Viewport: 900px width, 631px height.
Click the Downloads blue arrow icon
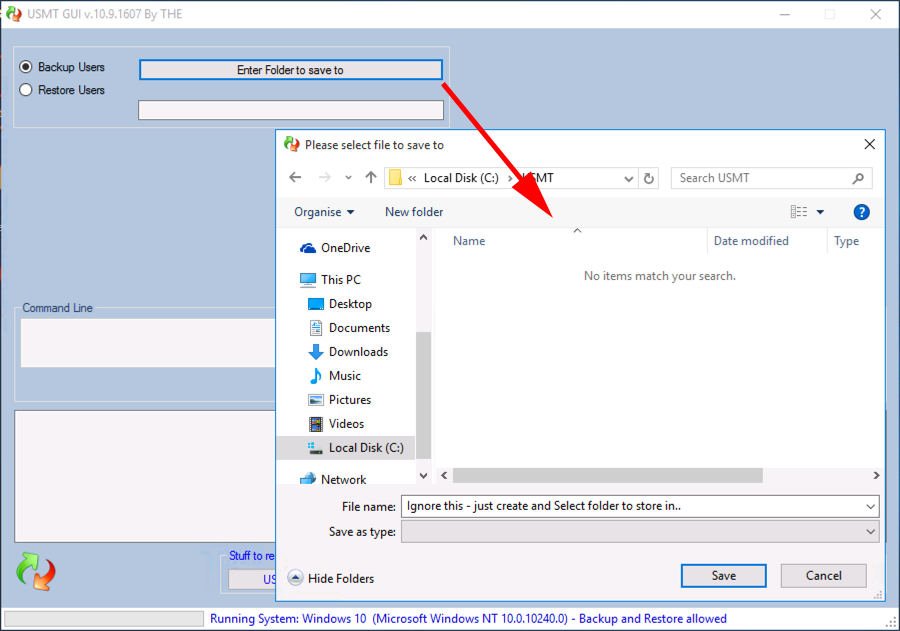[x=316, y=352]
